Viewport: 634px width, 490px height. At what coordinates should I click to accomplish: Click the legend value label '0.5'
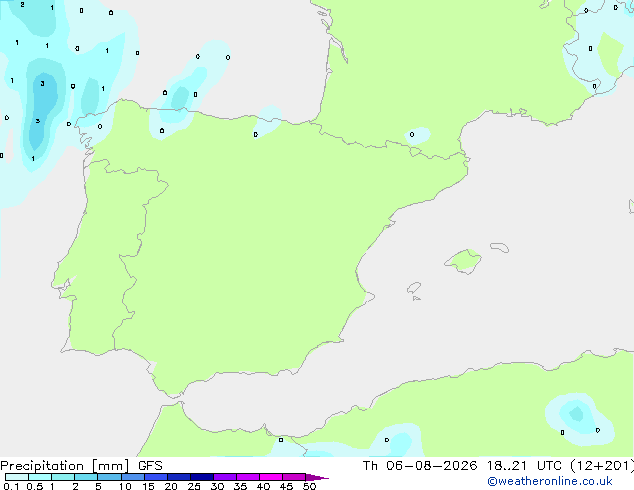[x=34, y=486]
